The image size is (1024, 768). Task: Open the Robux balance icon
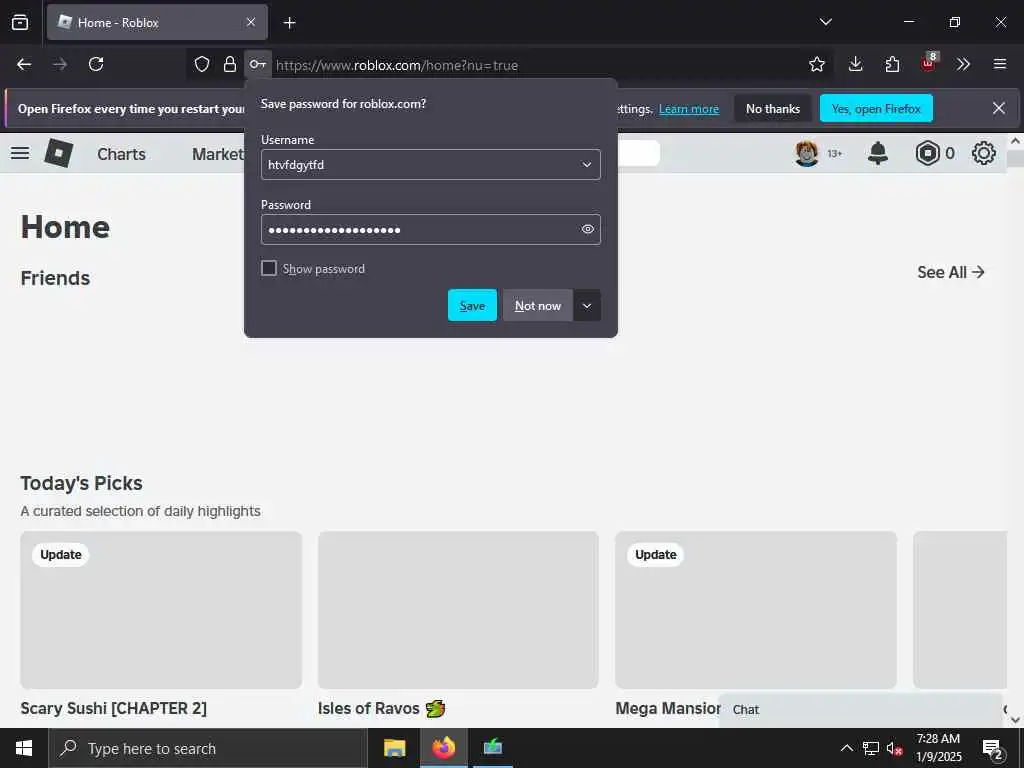tap(927, 153)
